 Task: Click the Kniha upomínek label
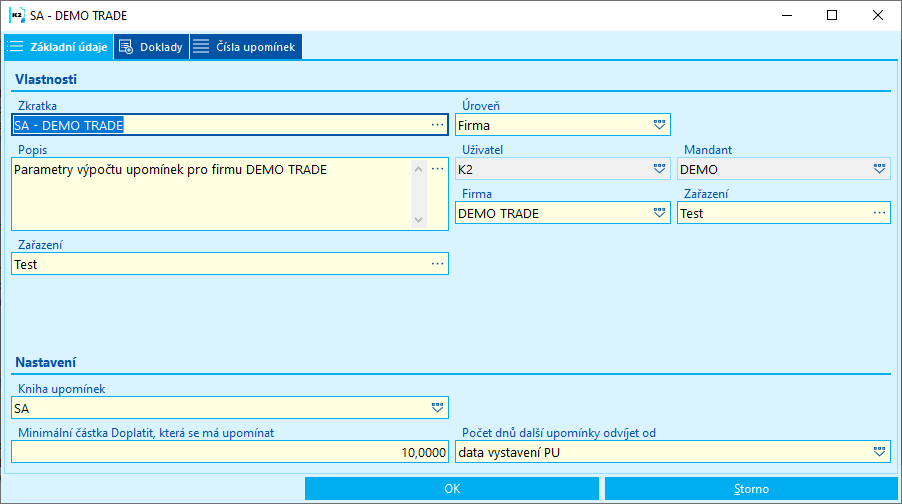pos(62,389)
